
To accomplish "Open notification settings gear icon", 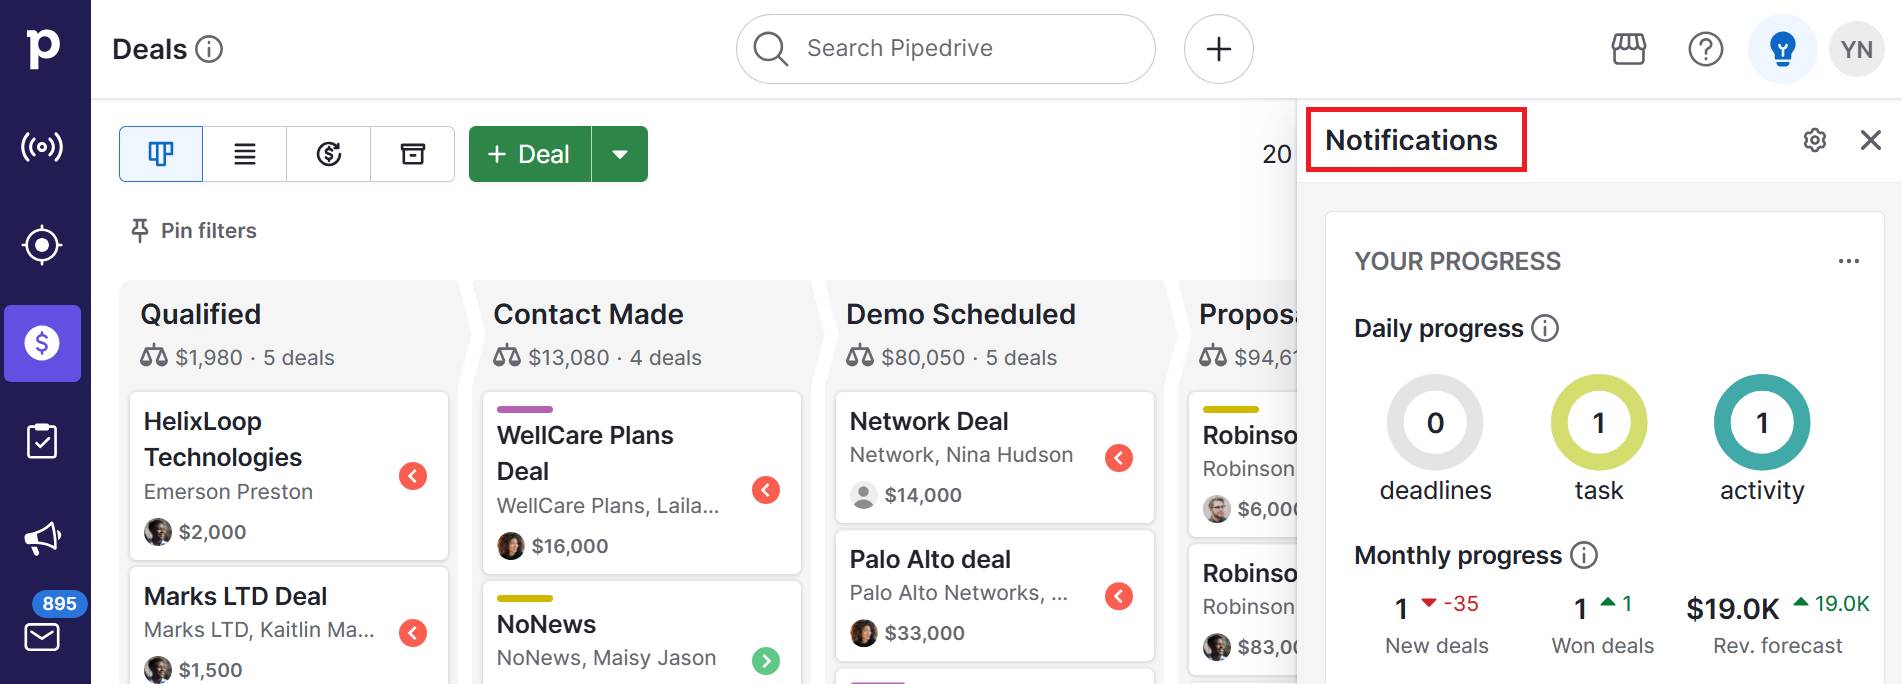I will tap(1815, 140).
